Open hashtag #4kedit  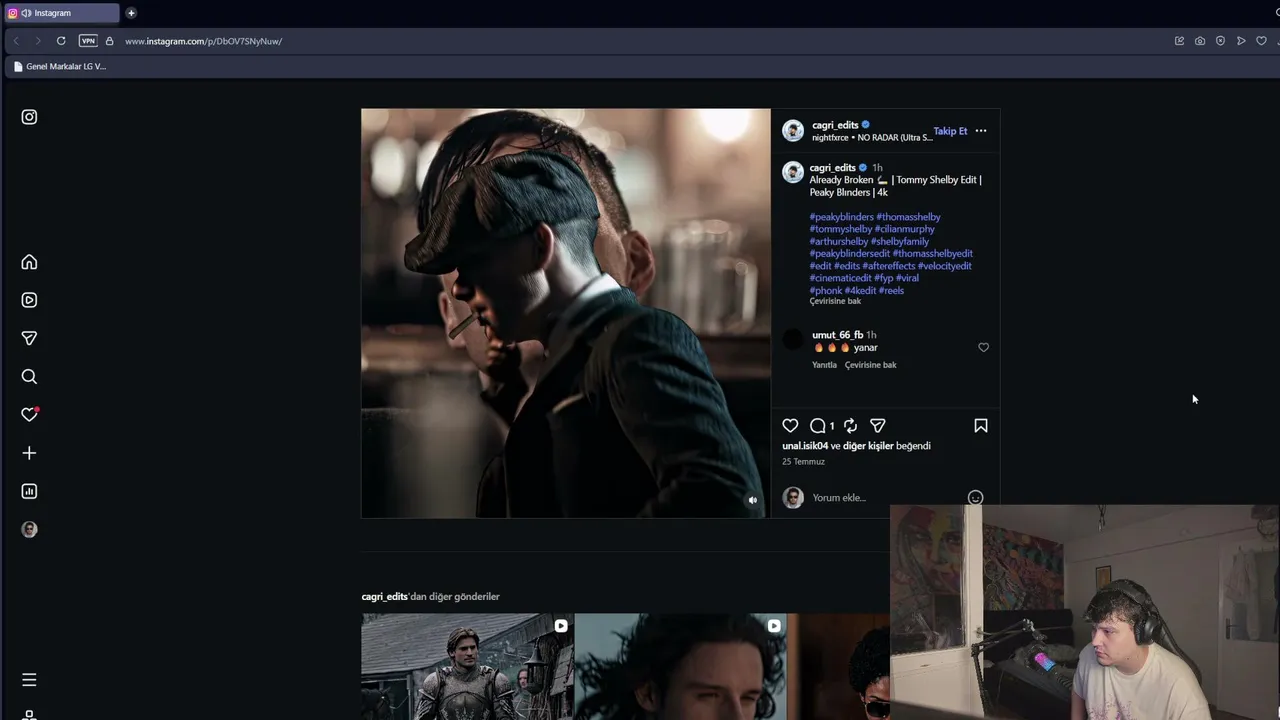860,291
